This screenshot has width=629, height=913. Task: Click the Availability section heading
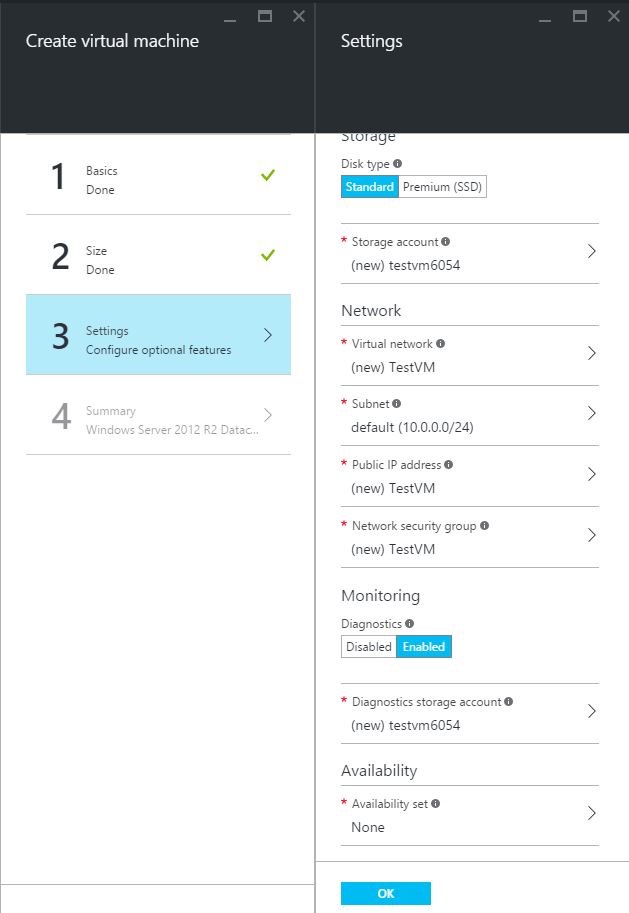[379, 770]
